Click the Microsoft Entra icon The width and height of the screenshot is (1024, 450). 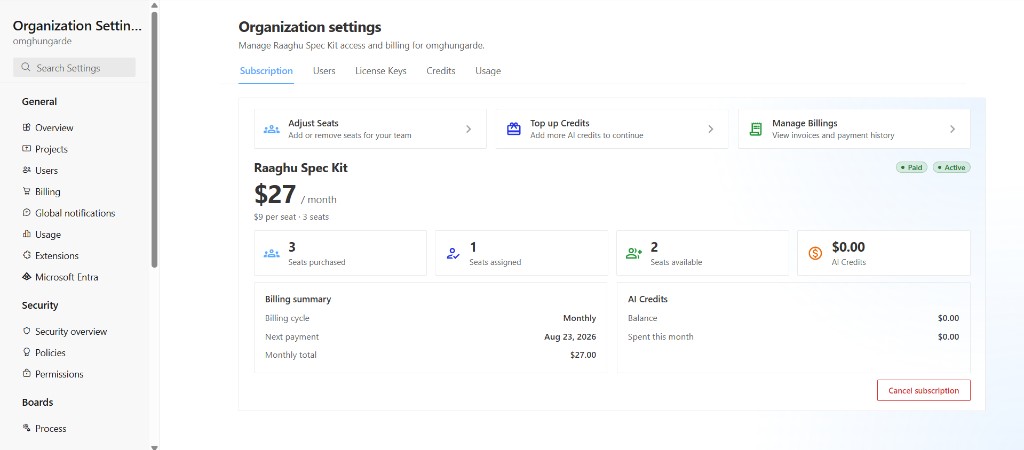click(x=26, y=277)
